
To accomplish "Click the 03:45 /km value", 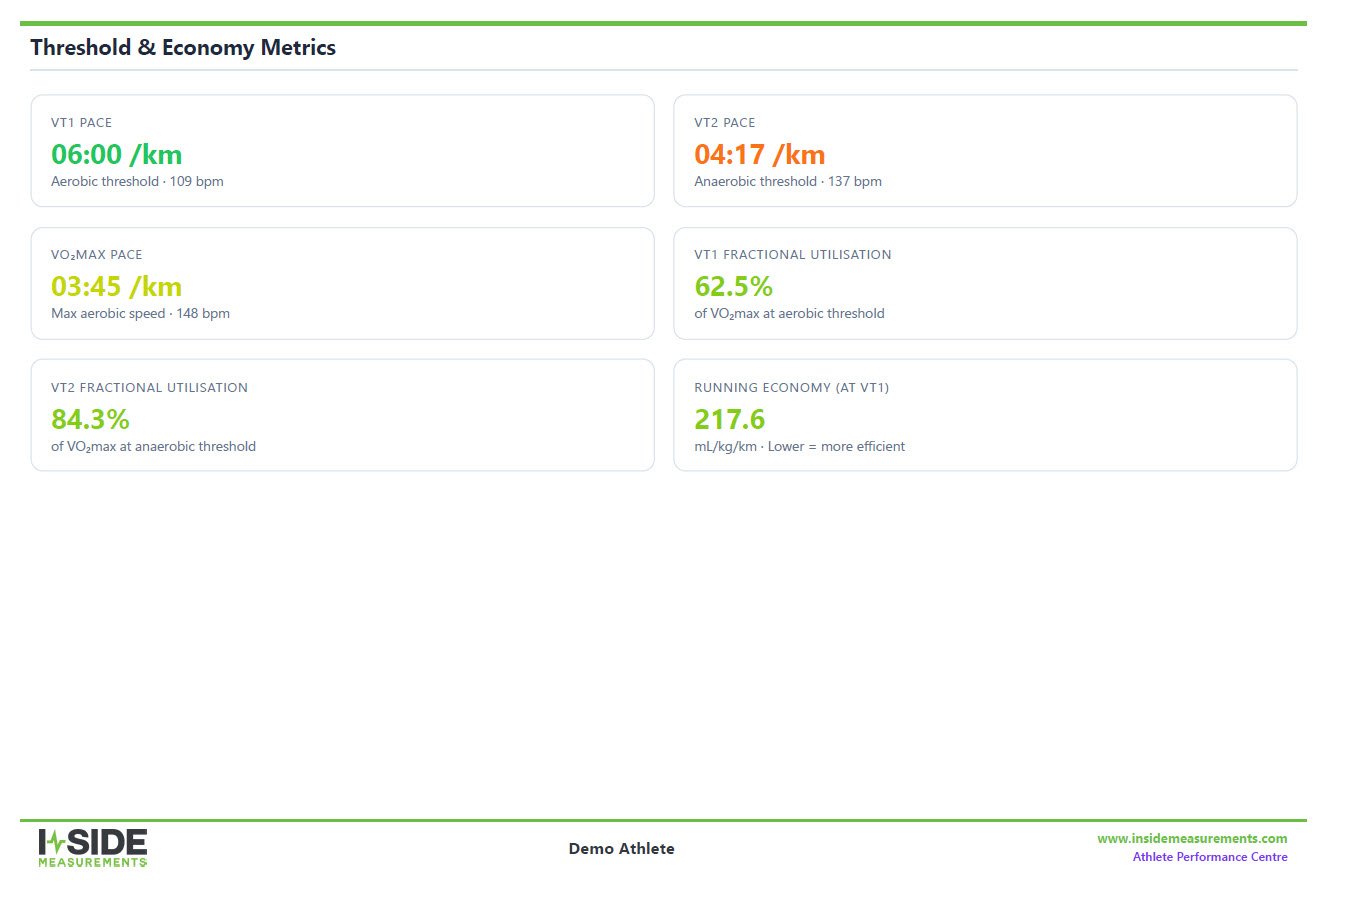I will tap(117, 287).
